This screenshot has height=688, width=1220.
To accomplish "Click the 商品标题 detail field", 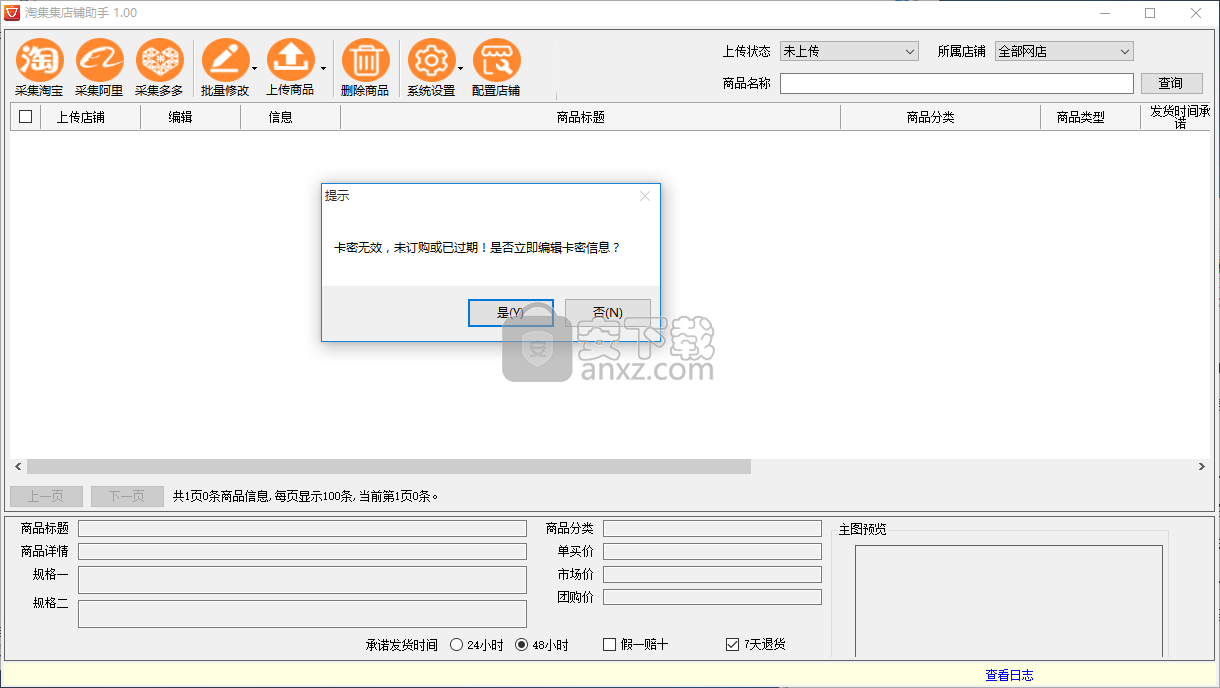I will point(302,528).
